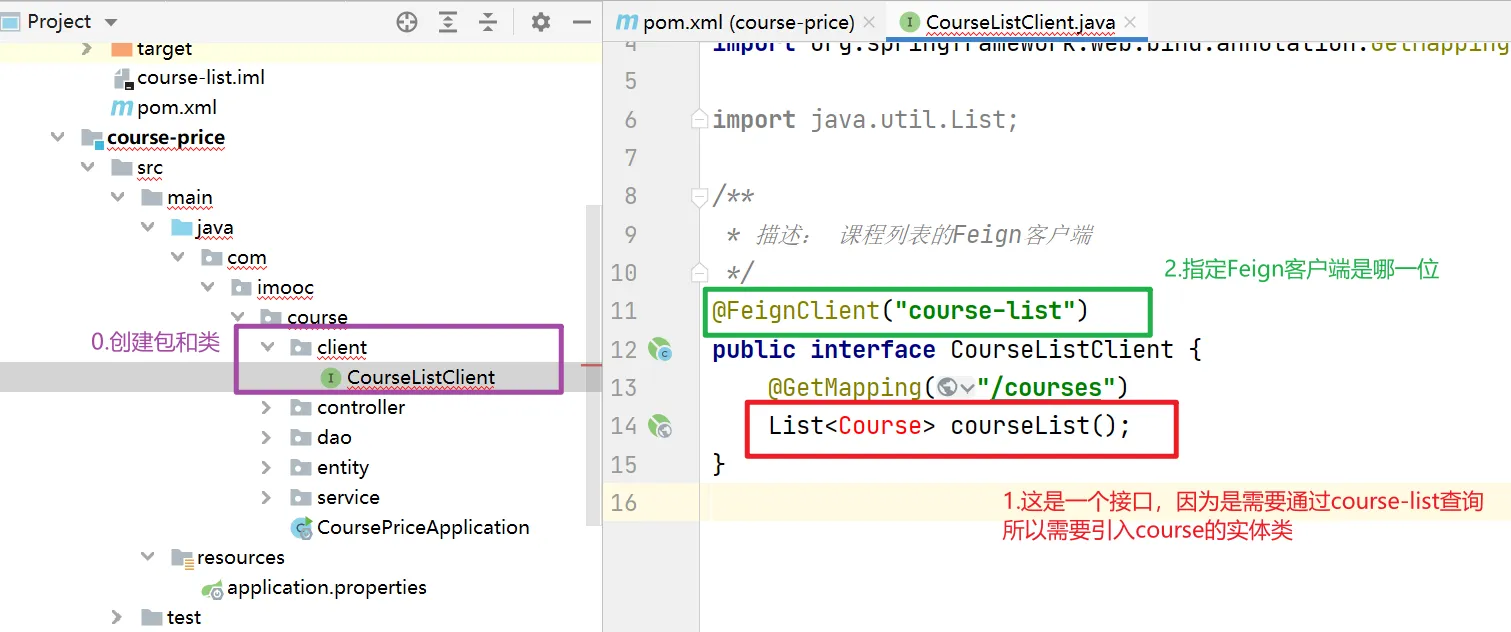Click the CoursePriceApplication class icon
The image size is (1511, 632).
(301, 527)
